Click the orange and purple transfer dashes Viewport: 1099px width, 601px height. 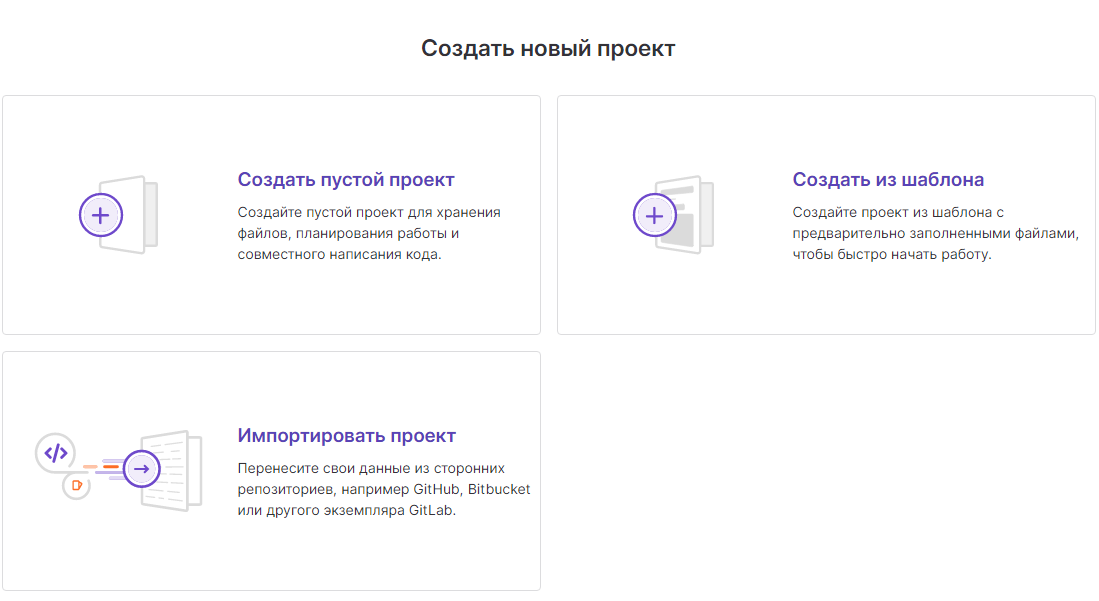coord(102,466)
